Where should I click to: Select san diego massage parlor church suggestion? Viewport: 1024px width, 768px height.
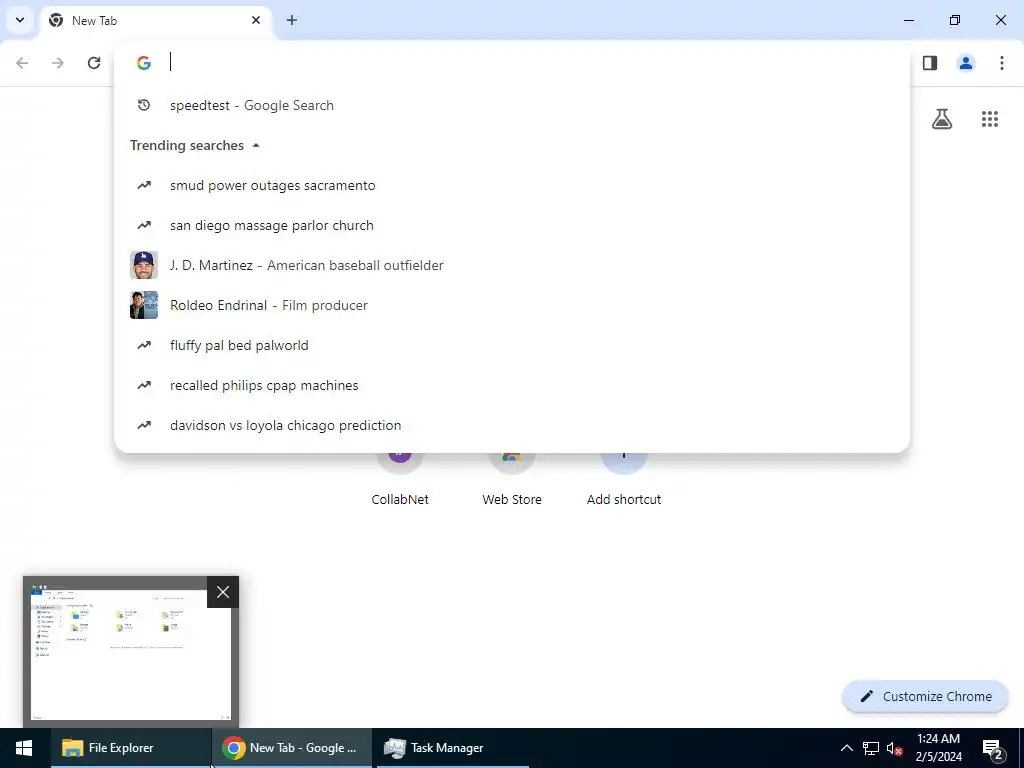[511, 225]
